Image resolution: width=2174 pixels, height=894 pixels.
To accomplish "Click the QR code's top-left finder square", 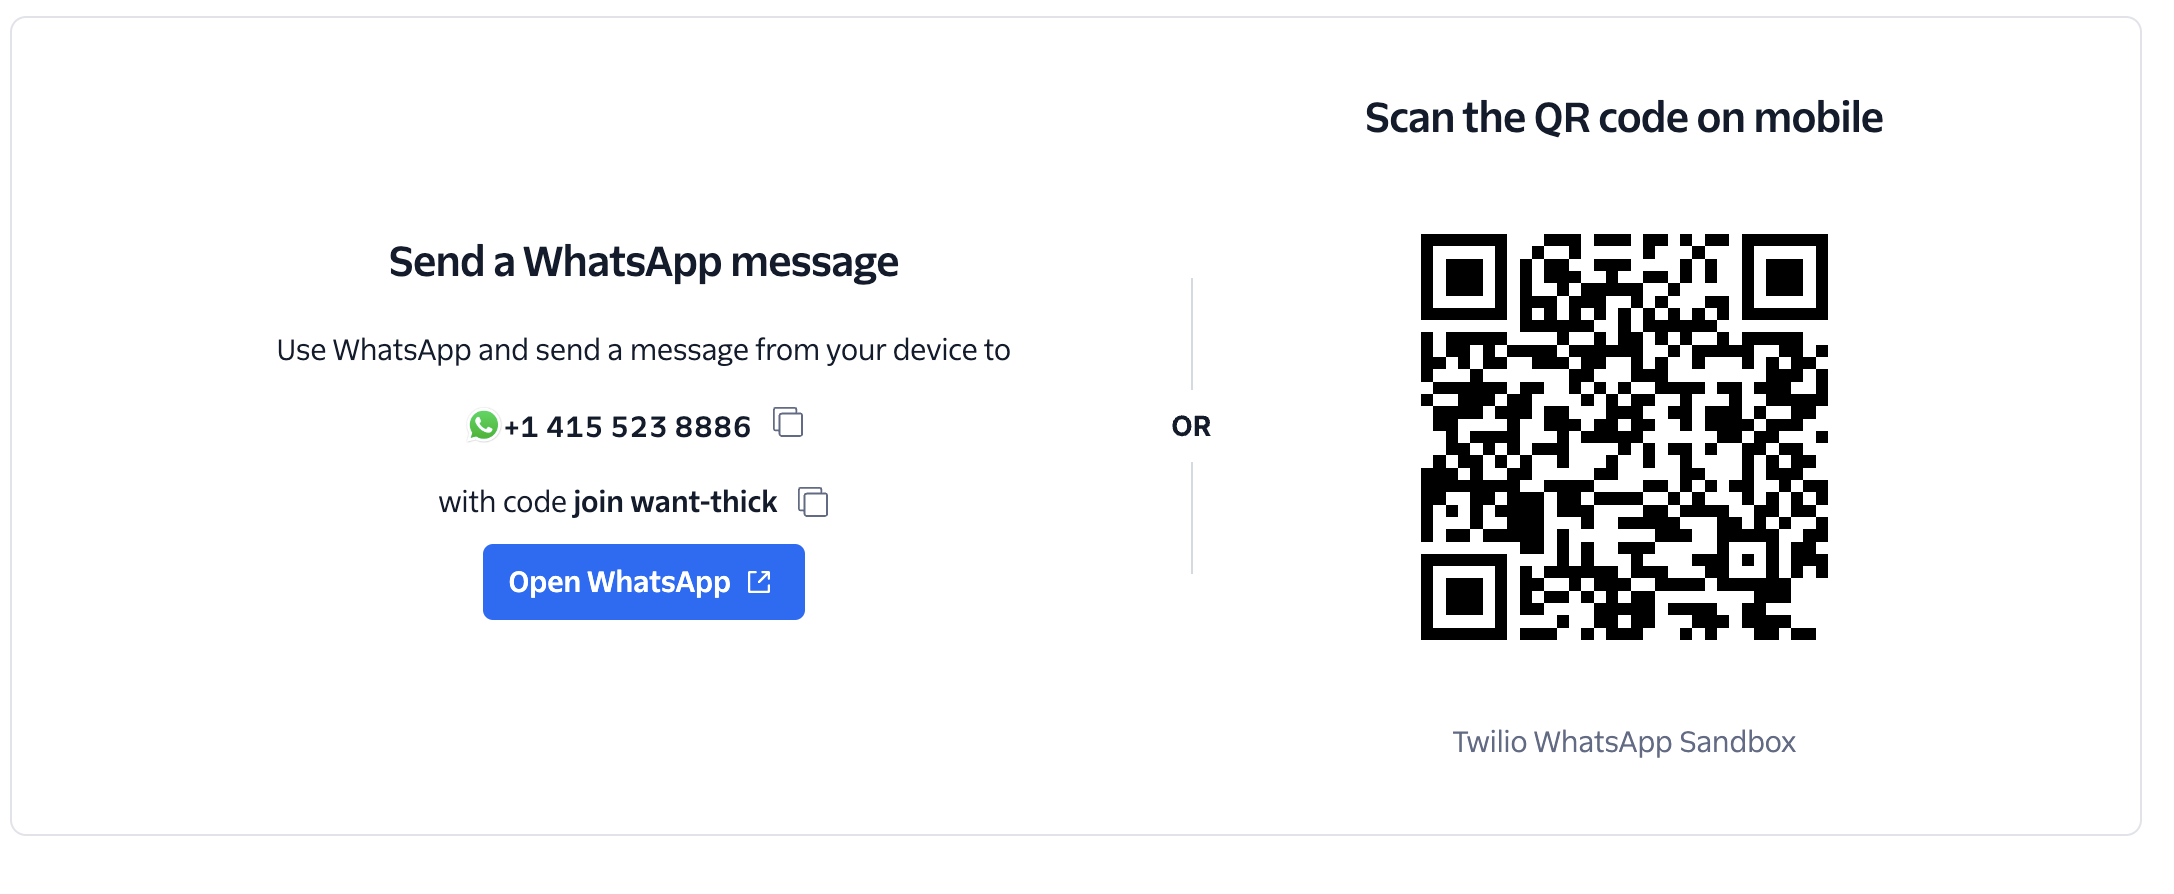I will tap(1464, 277).
